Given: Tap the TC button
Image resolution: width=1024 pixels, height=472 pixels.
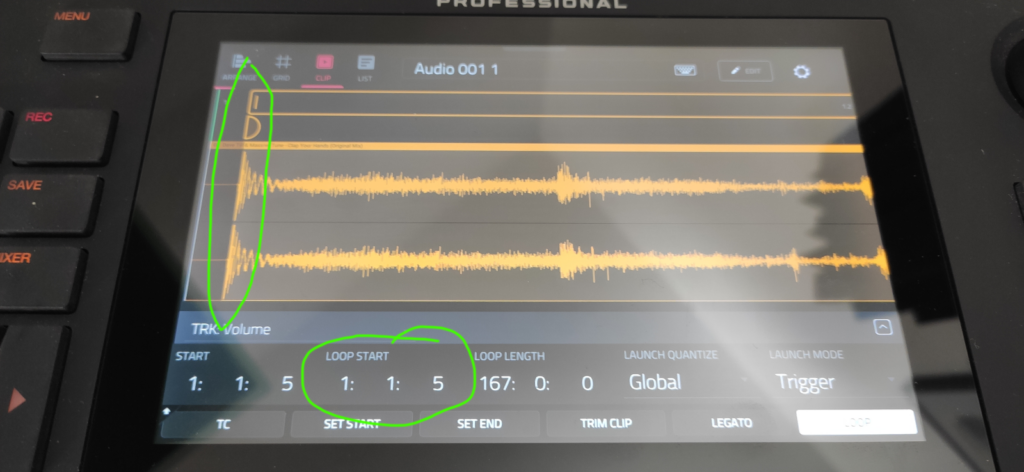Looking at the screenshot, I should pyautogui.click(x=223, y=424).
